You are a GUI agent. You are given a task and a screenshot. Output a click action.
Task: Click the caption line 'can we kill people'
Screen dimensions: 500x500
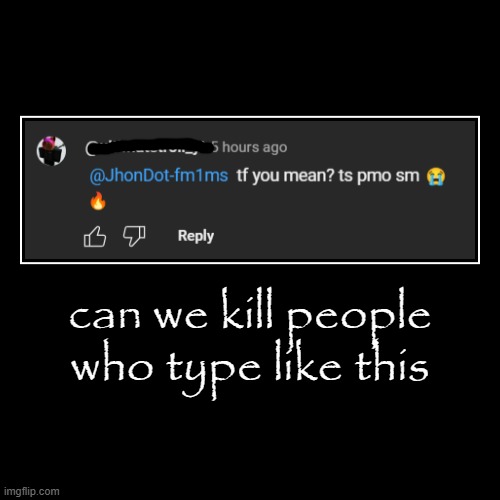pos(250,311)
